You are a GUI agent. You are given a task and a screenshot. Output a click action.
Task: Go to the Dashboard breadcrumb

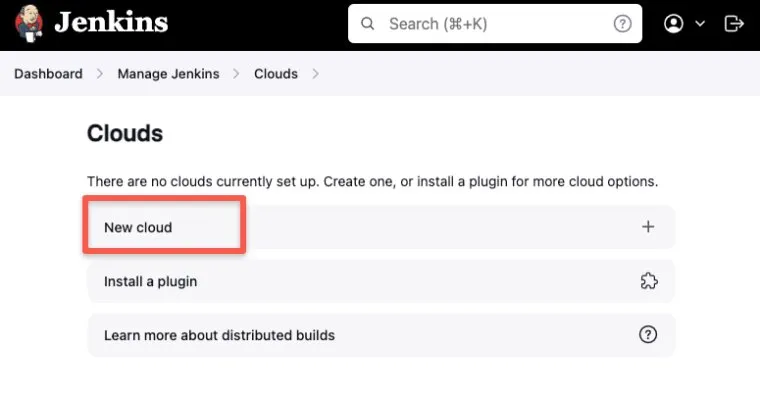pos(48,74)
